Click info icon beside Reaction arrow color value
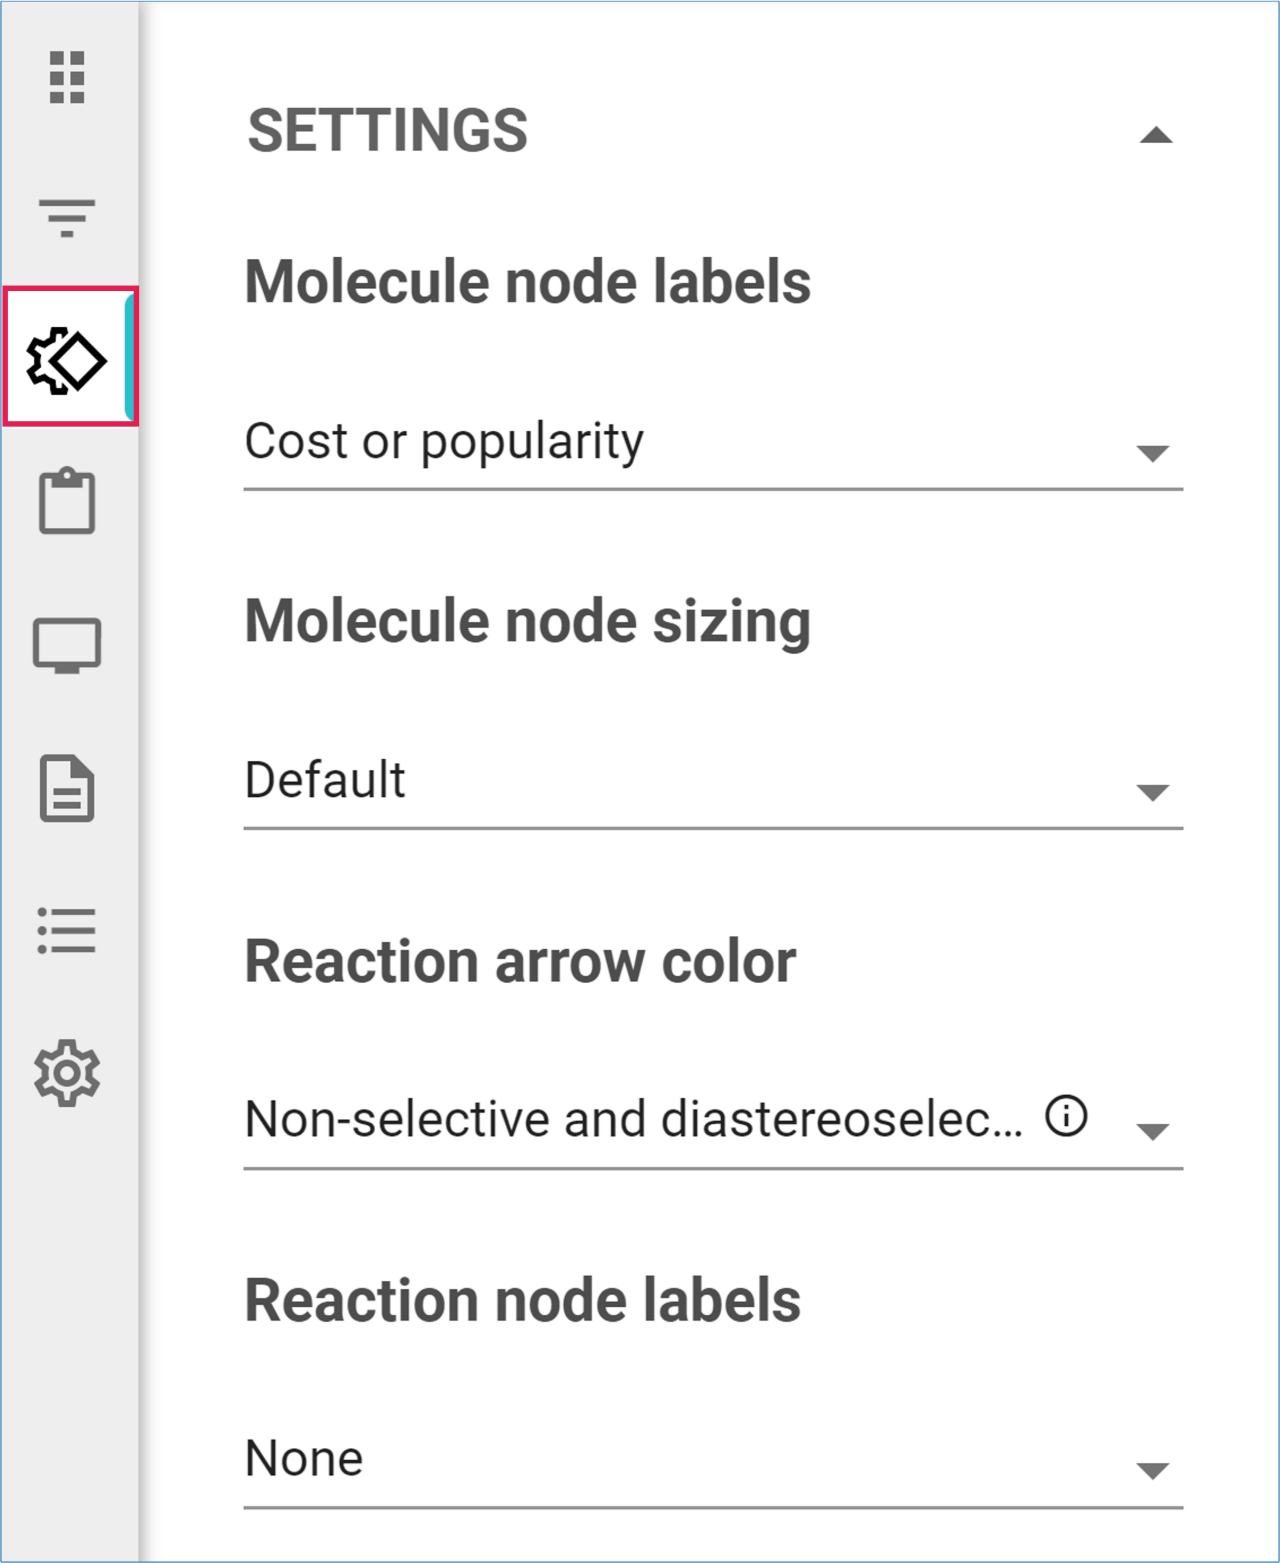This screenshot has width=1280, height=1563. (1066, 1115)
